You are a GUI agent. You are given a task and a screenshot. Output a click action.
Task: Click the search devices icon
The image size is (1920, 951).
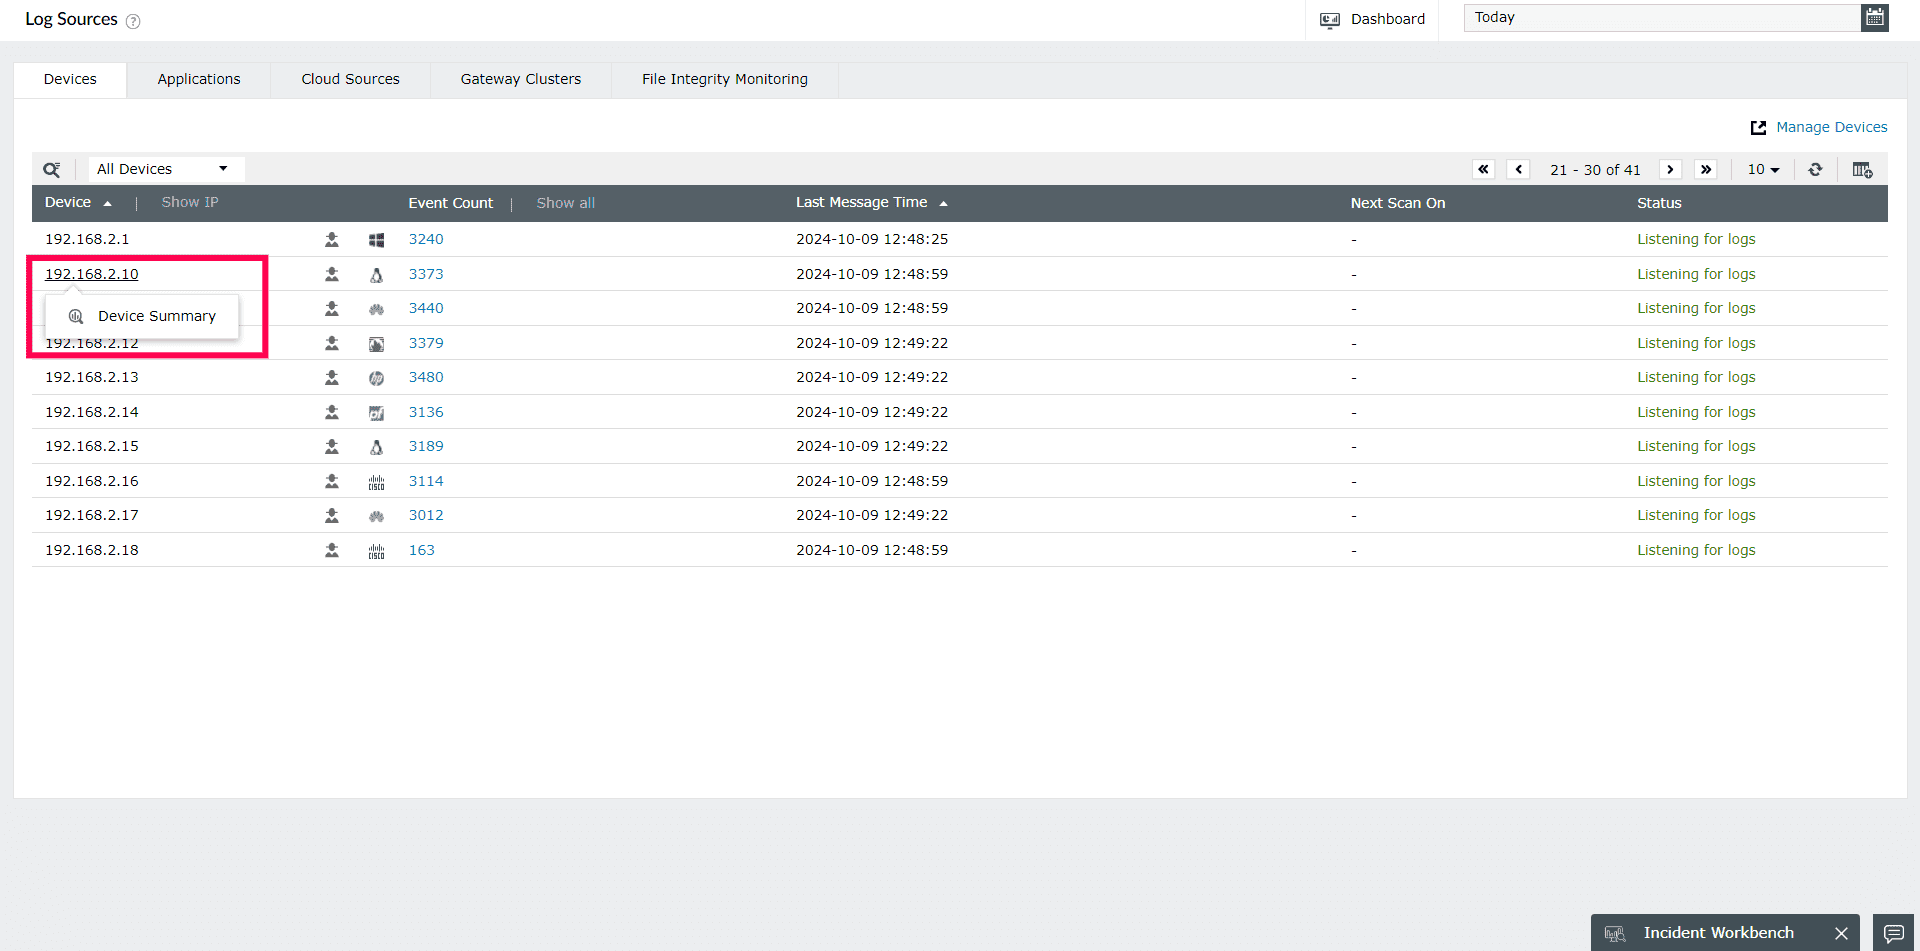[52, 170]
